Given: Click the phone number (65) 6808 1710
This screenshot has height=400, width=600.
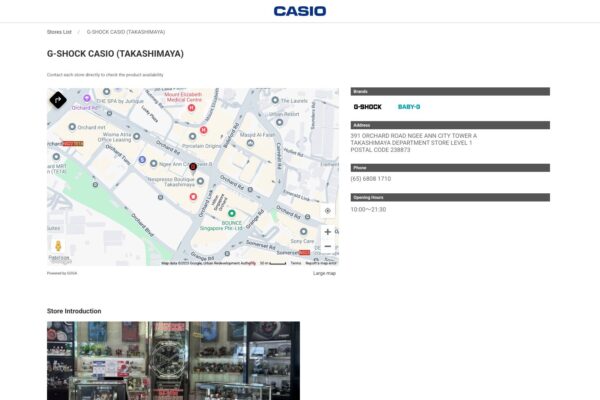Looking at the screenshot, I should (370, 179).
